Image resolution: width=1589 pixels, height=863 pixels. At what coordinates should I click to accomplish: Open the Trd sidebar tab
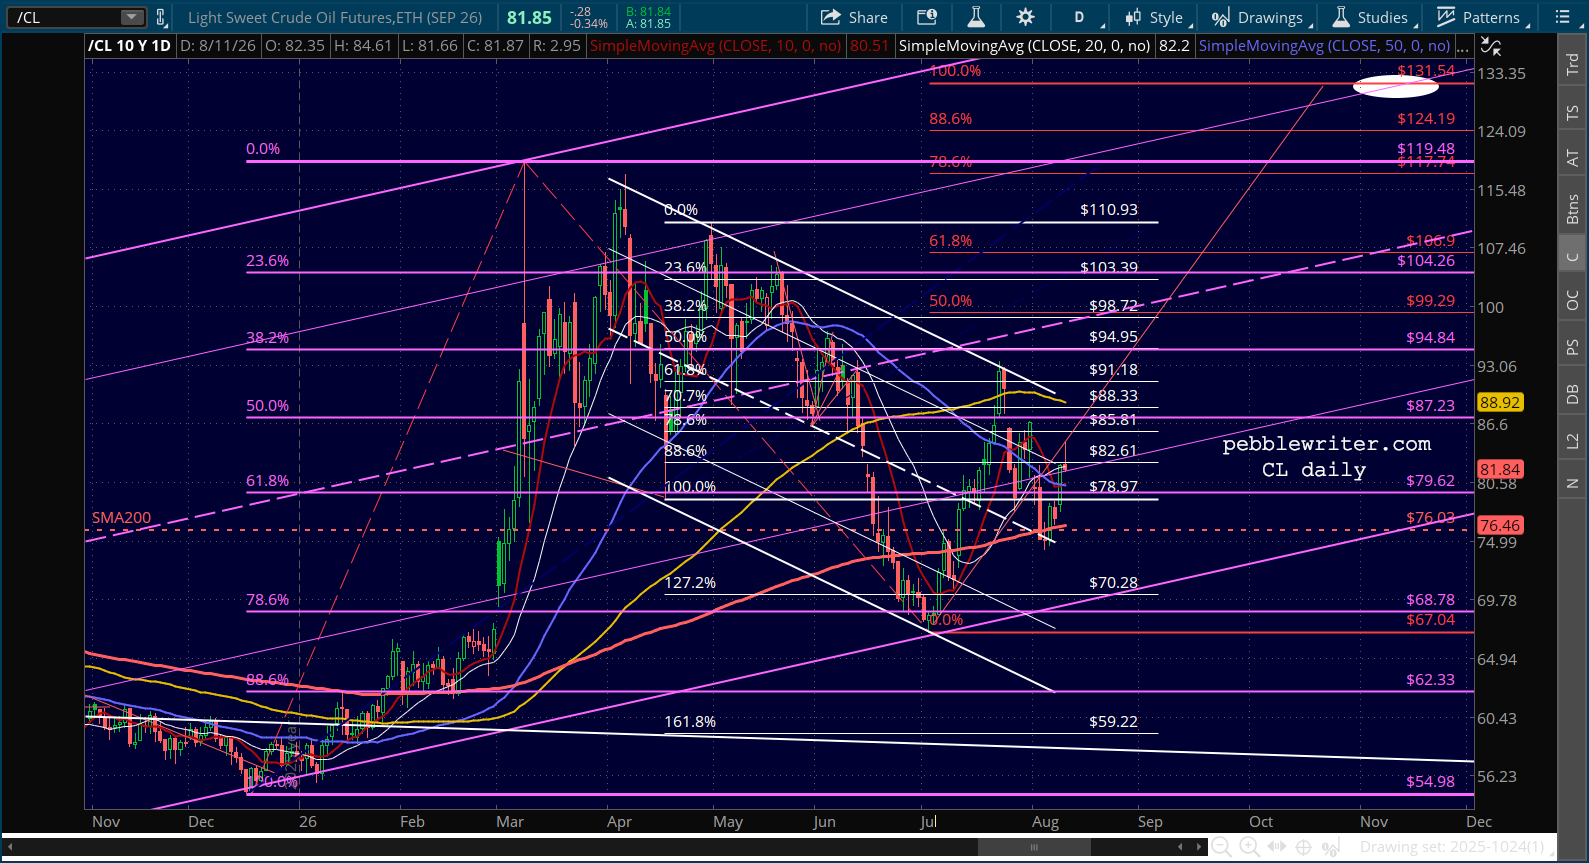pyautogui.click(x=1572, y=64)
